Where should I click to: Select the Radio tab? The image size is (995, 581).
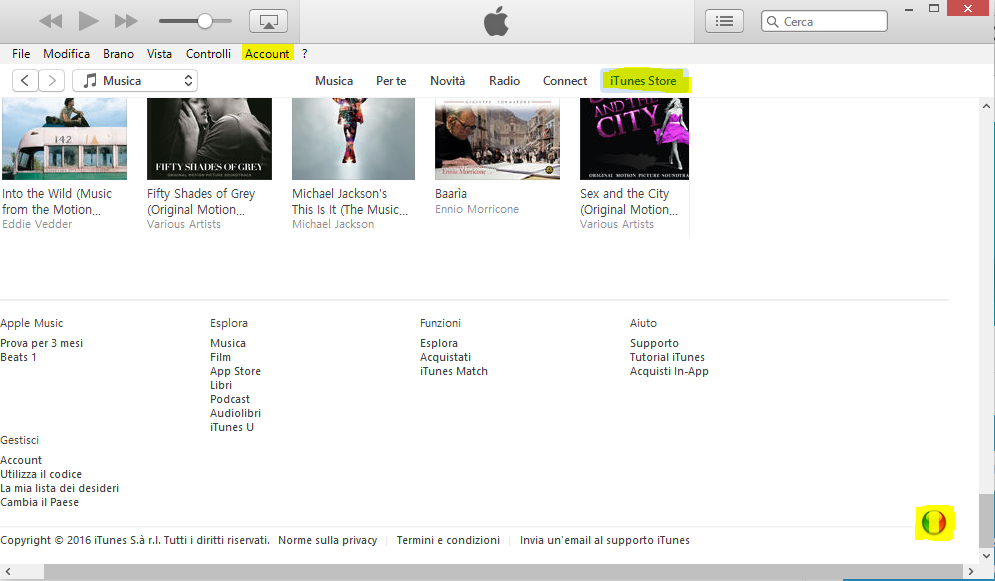click(504, 81)
